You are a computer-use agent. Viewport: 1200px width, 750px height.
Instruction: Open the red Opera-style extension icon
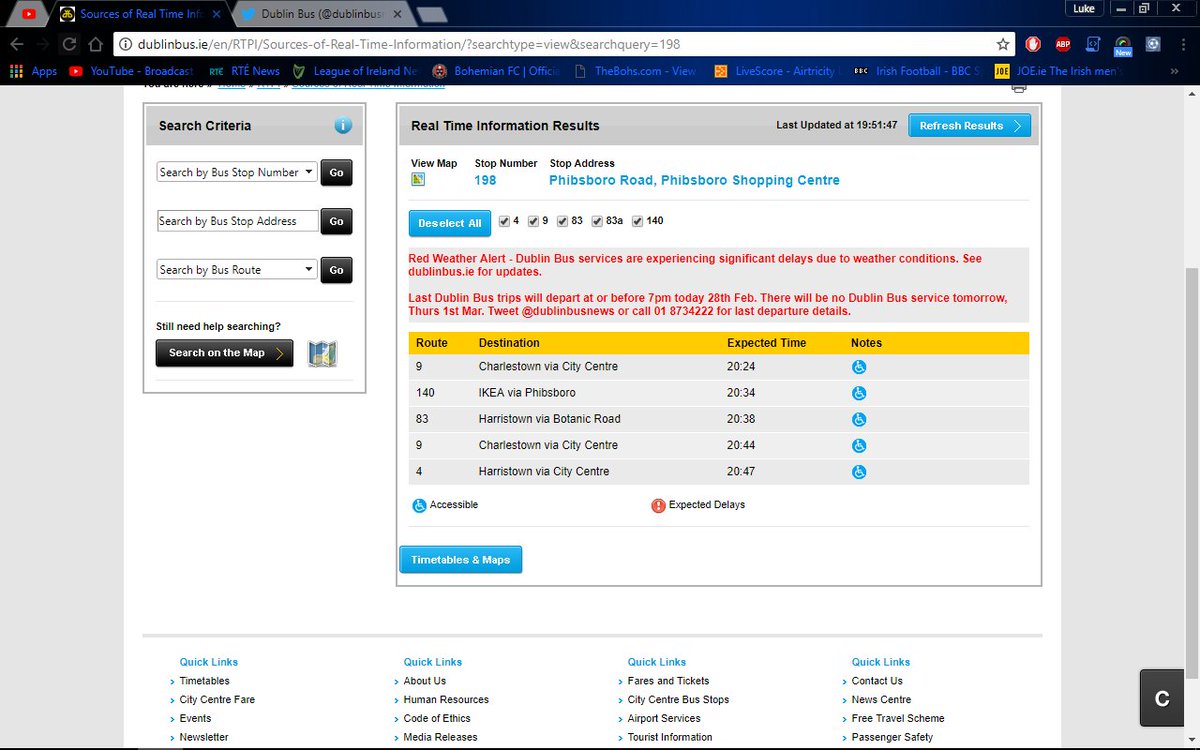click(x=1035, y=44)
